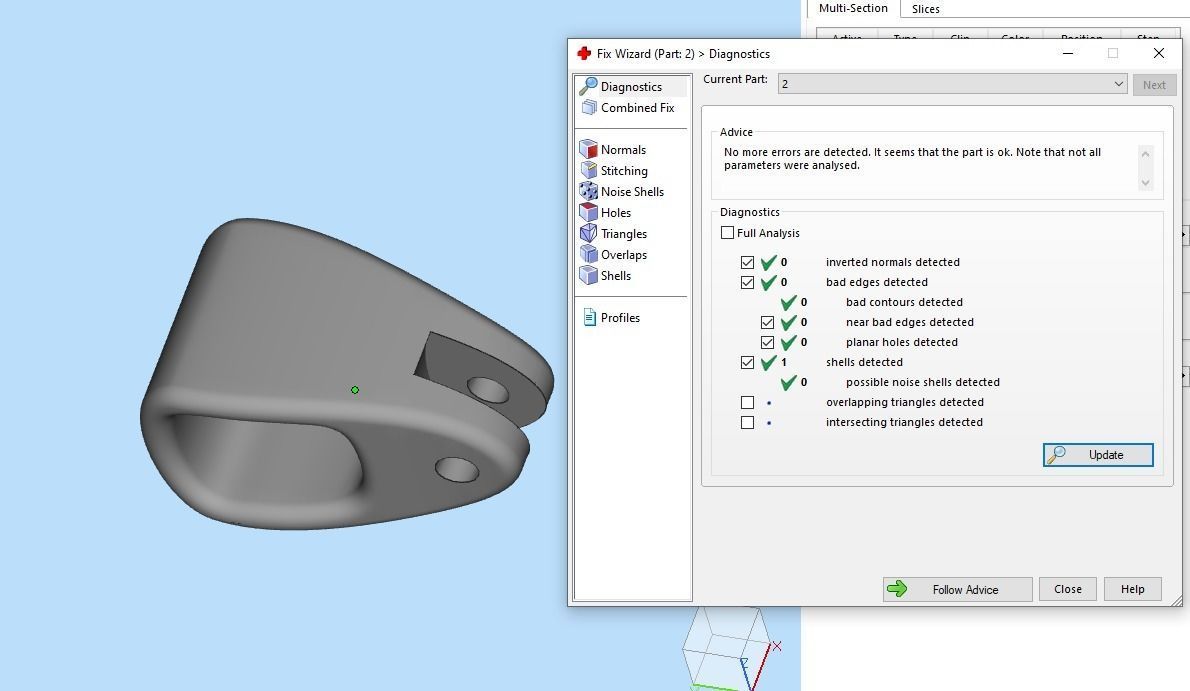This screenshot has width=1190, height=691.
Task: Select Holes label in sidebar
Action: [615, 213]
